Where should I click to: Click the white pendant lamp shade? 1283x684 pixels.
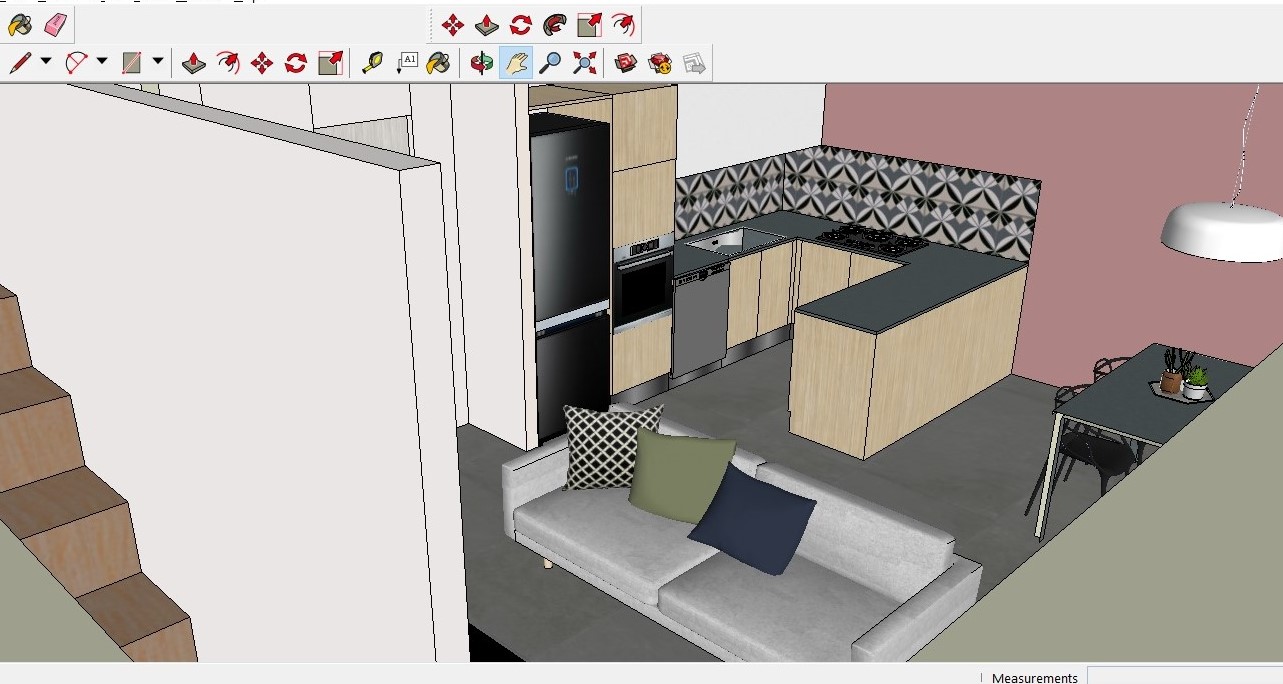point(1221,231)
